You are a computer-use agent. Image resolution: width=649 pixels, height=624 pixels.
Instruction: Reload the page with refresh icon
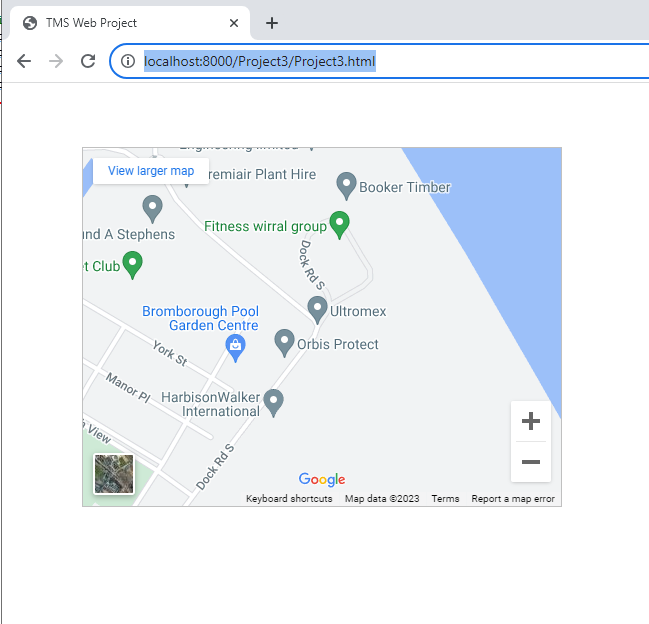[x=88, y=61]
